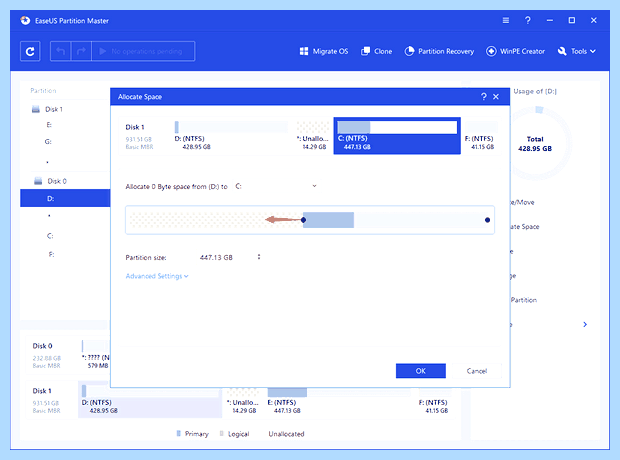This screenshot has height=460, width=620.
Task: Expand the Tools dropdown menu
Action: pos(577,51)
